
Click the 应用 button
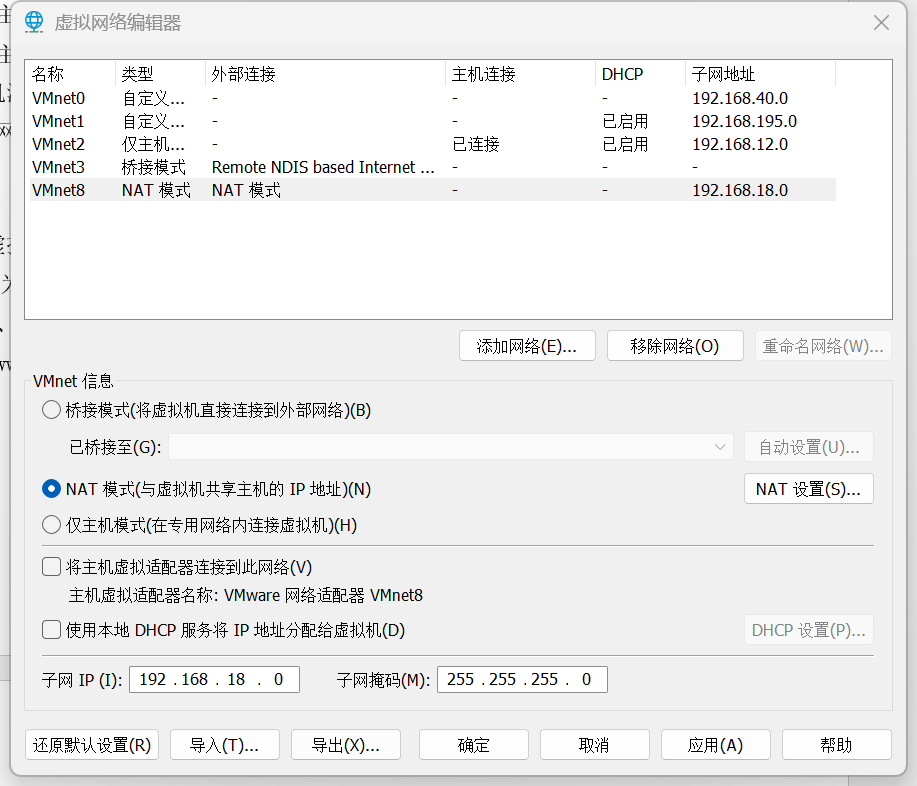click(715, 744)
